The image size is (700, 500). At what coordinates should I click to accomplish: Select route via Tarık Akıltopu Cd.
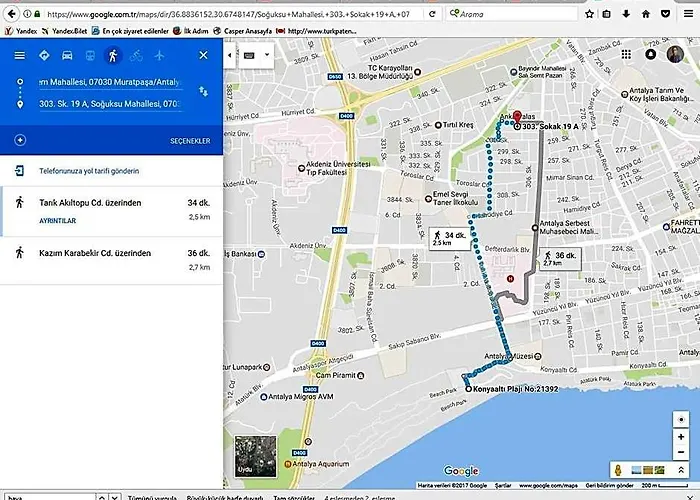pos(112,211)
